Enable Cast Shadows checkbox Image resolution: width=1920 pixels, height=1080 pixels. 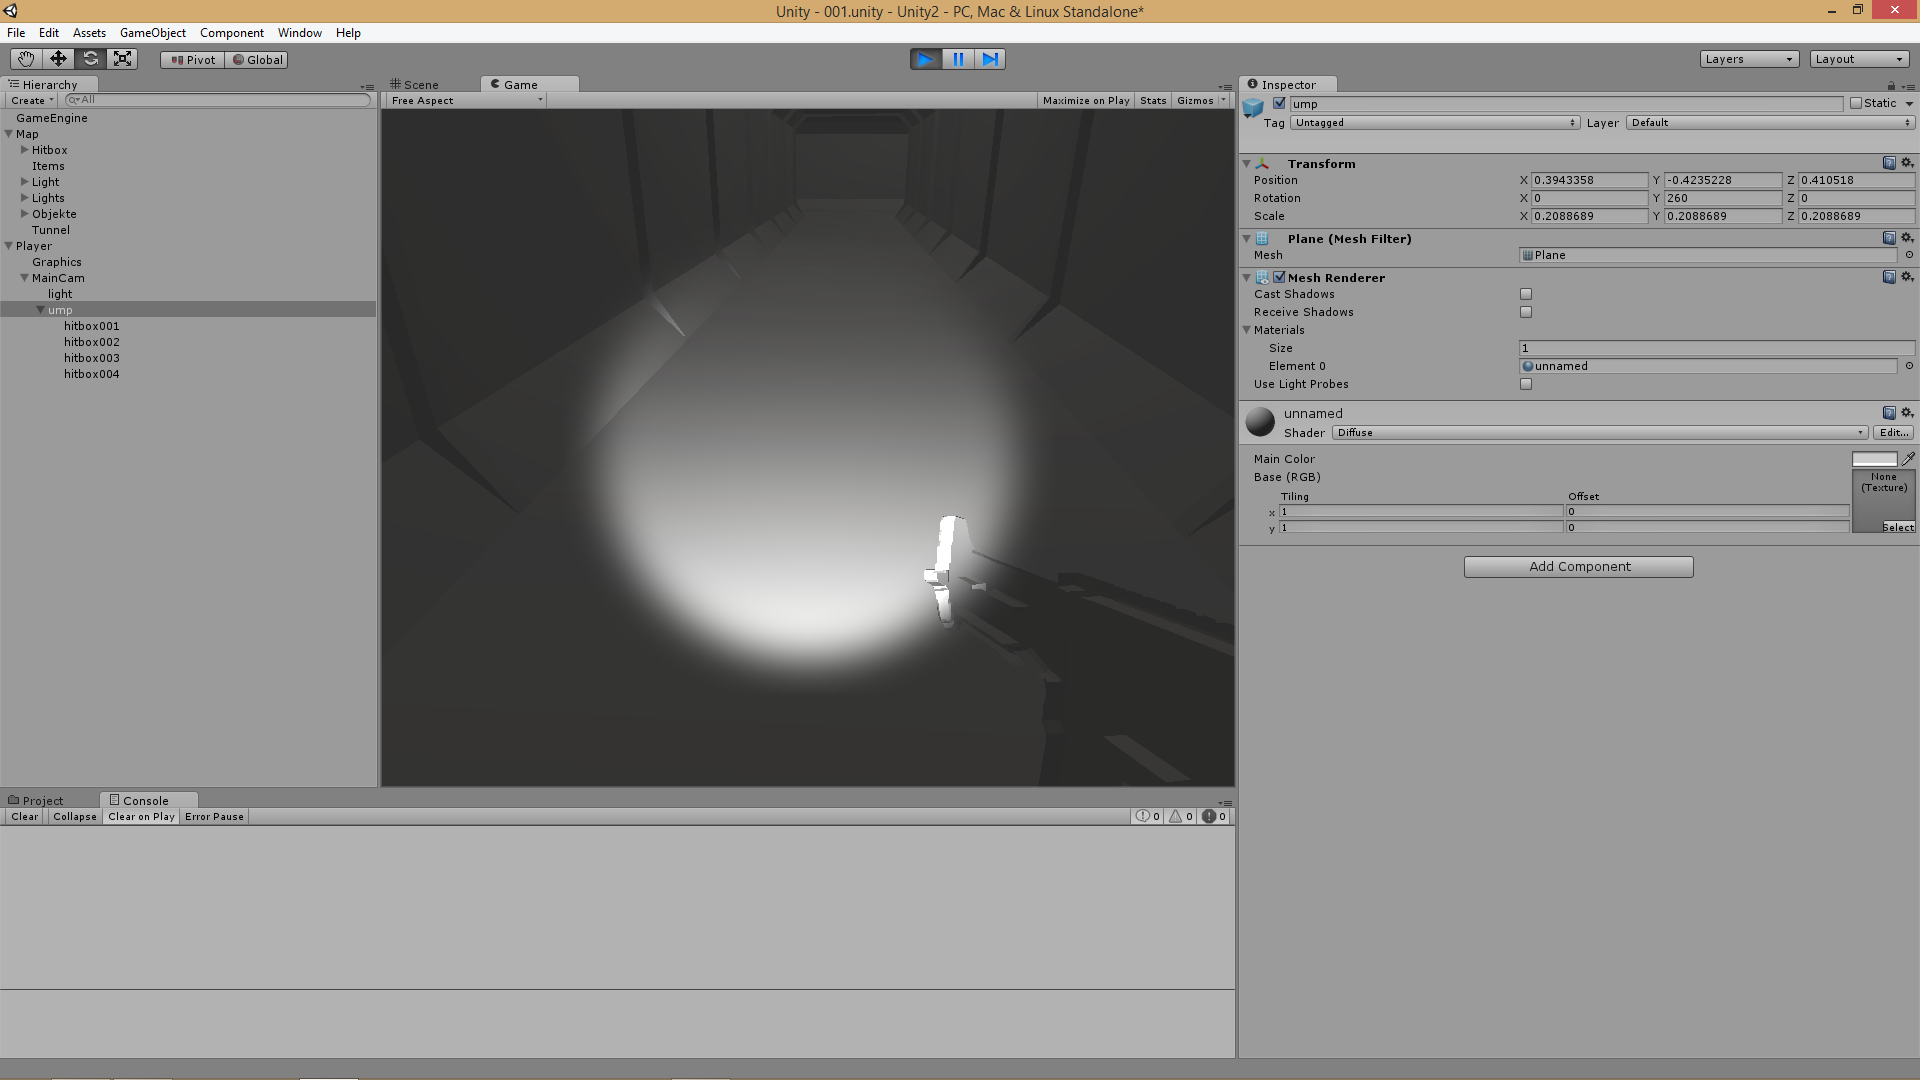[1526, 294]
